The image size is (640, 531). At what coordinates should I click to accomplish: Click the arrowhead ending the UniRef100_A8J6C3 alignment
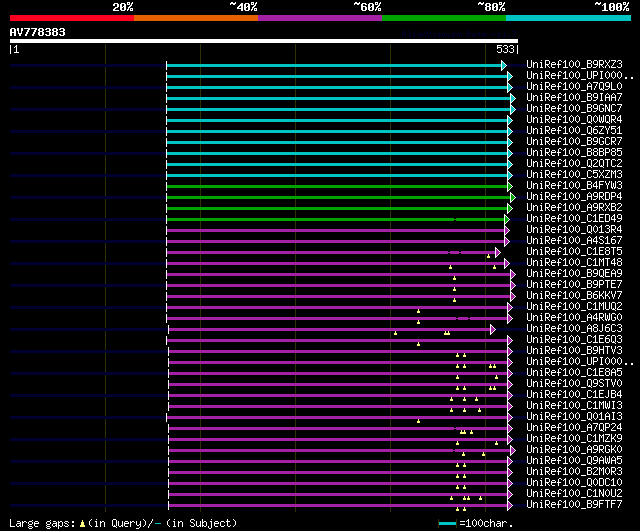click(x=493, y=329)
